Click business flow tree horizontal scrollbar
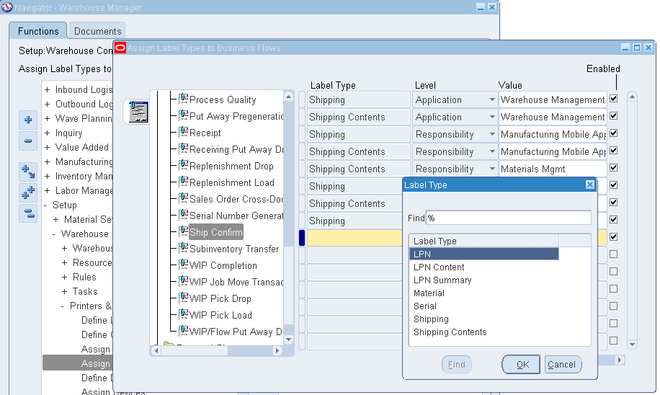Image resolution: width=660 pixels, height=395 pixels. click(x=194, y=350)
